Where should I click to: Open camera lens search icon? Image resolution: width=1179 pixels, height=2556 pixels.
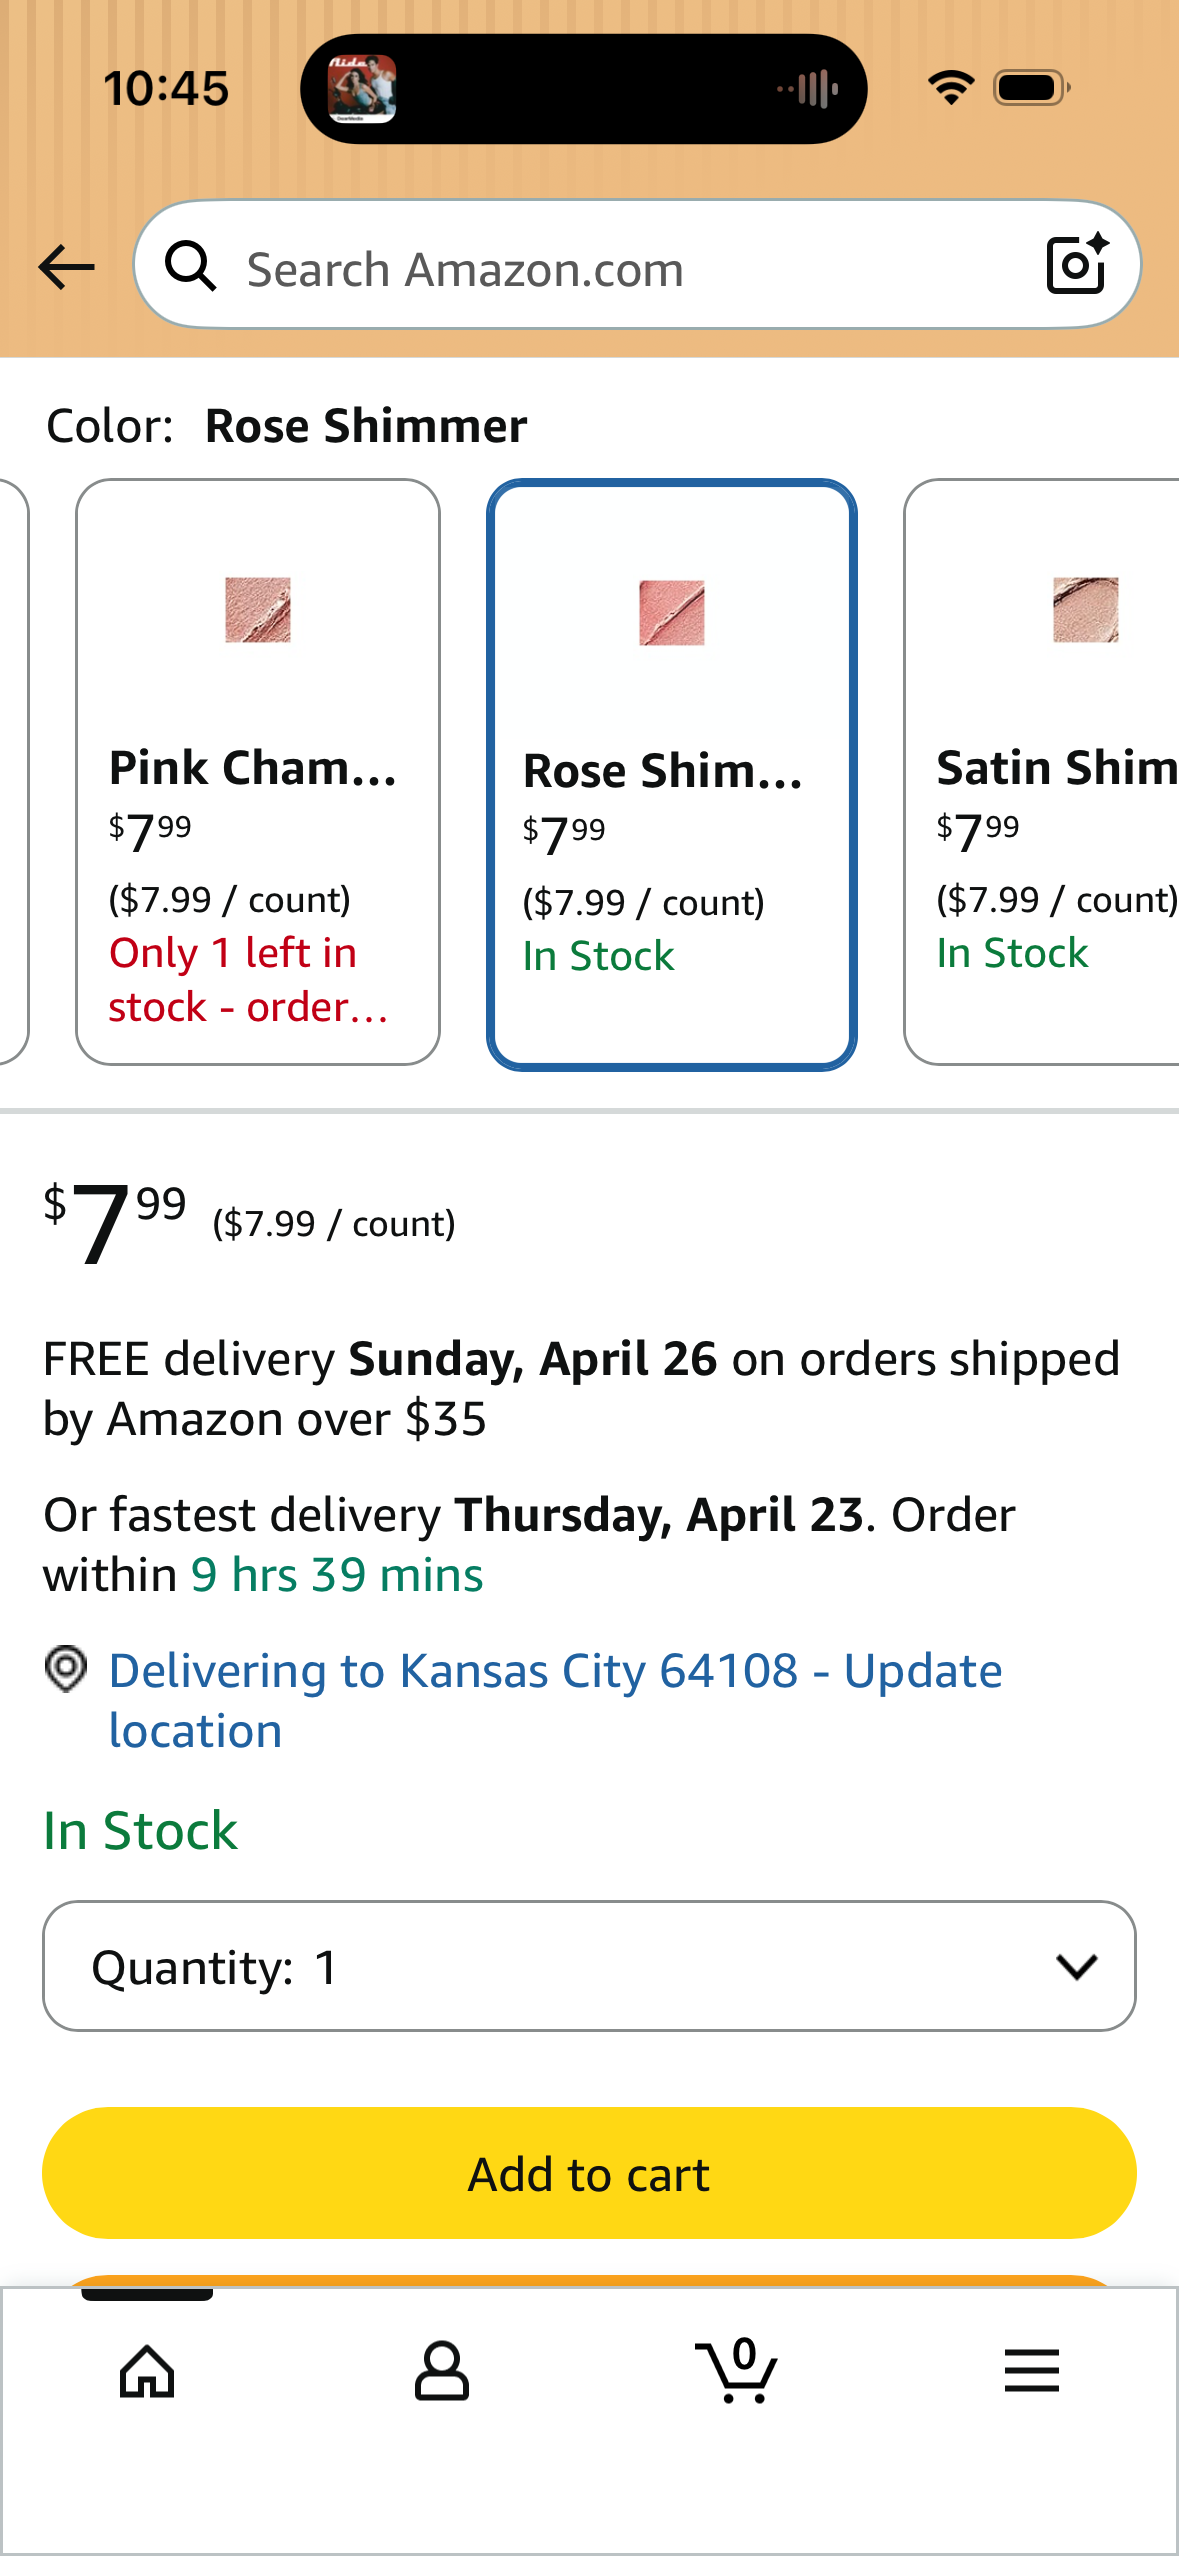(1077, 265)
